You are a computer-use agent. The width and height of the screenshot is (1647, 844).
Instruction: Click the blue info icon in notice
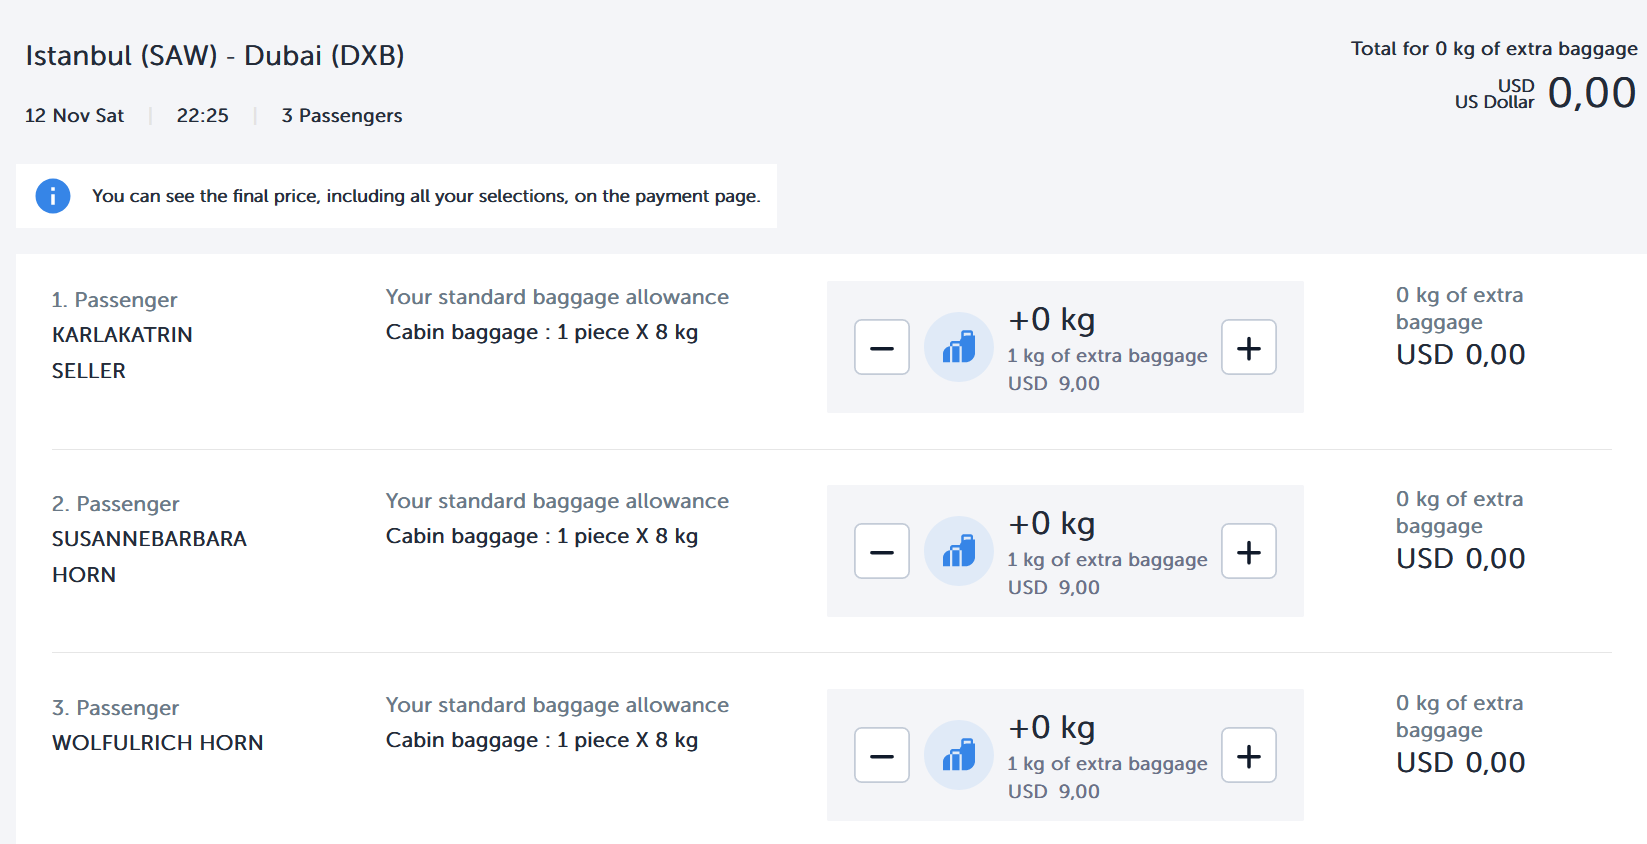[x=53, y=196]
